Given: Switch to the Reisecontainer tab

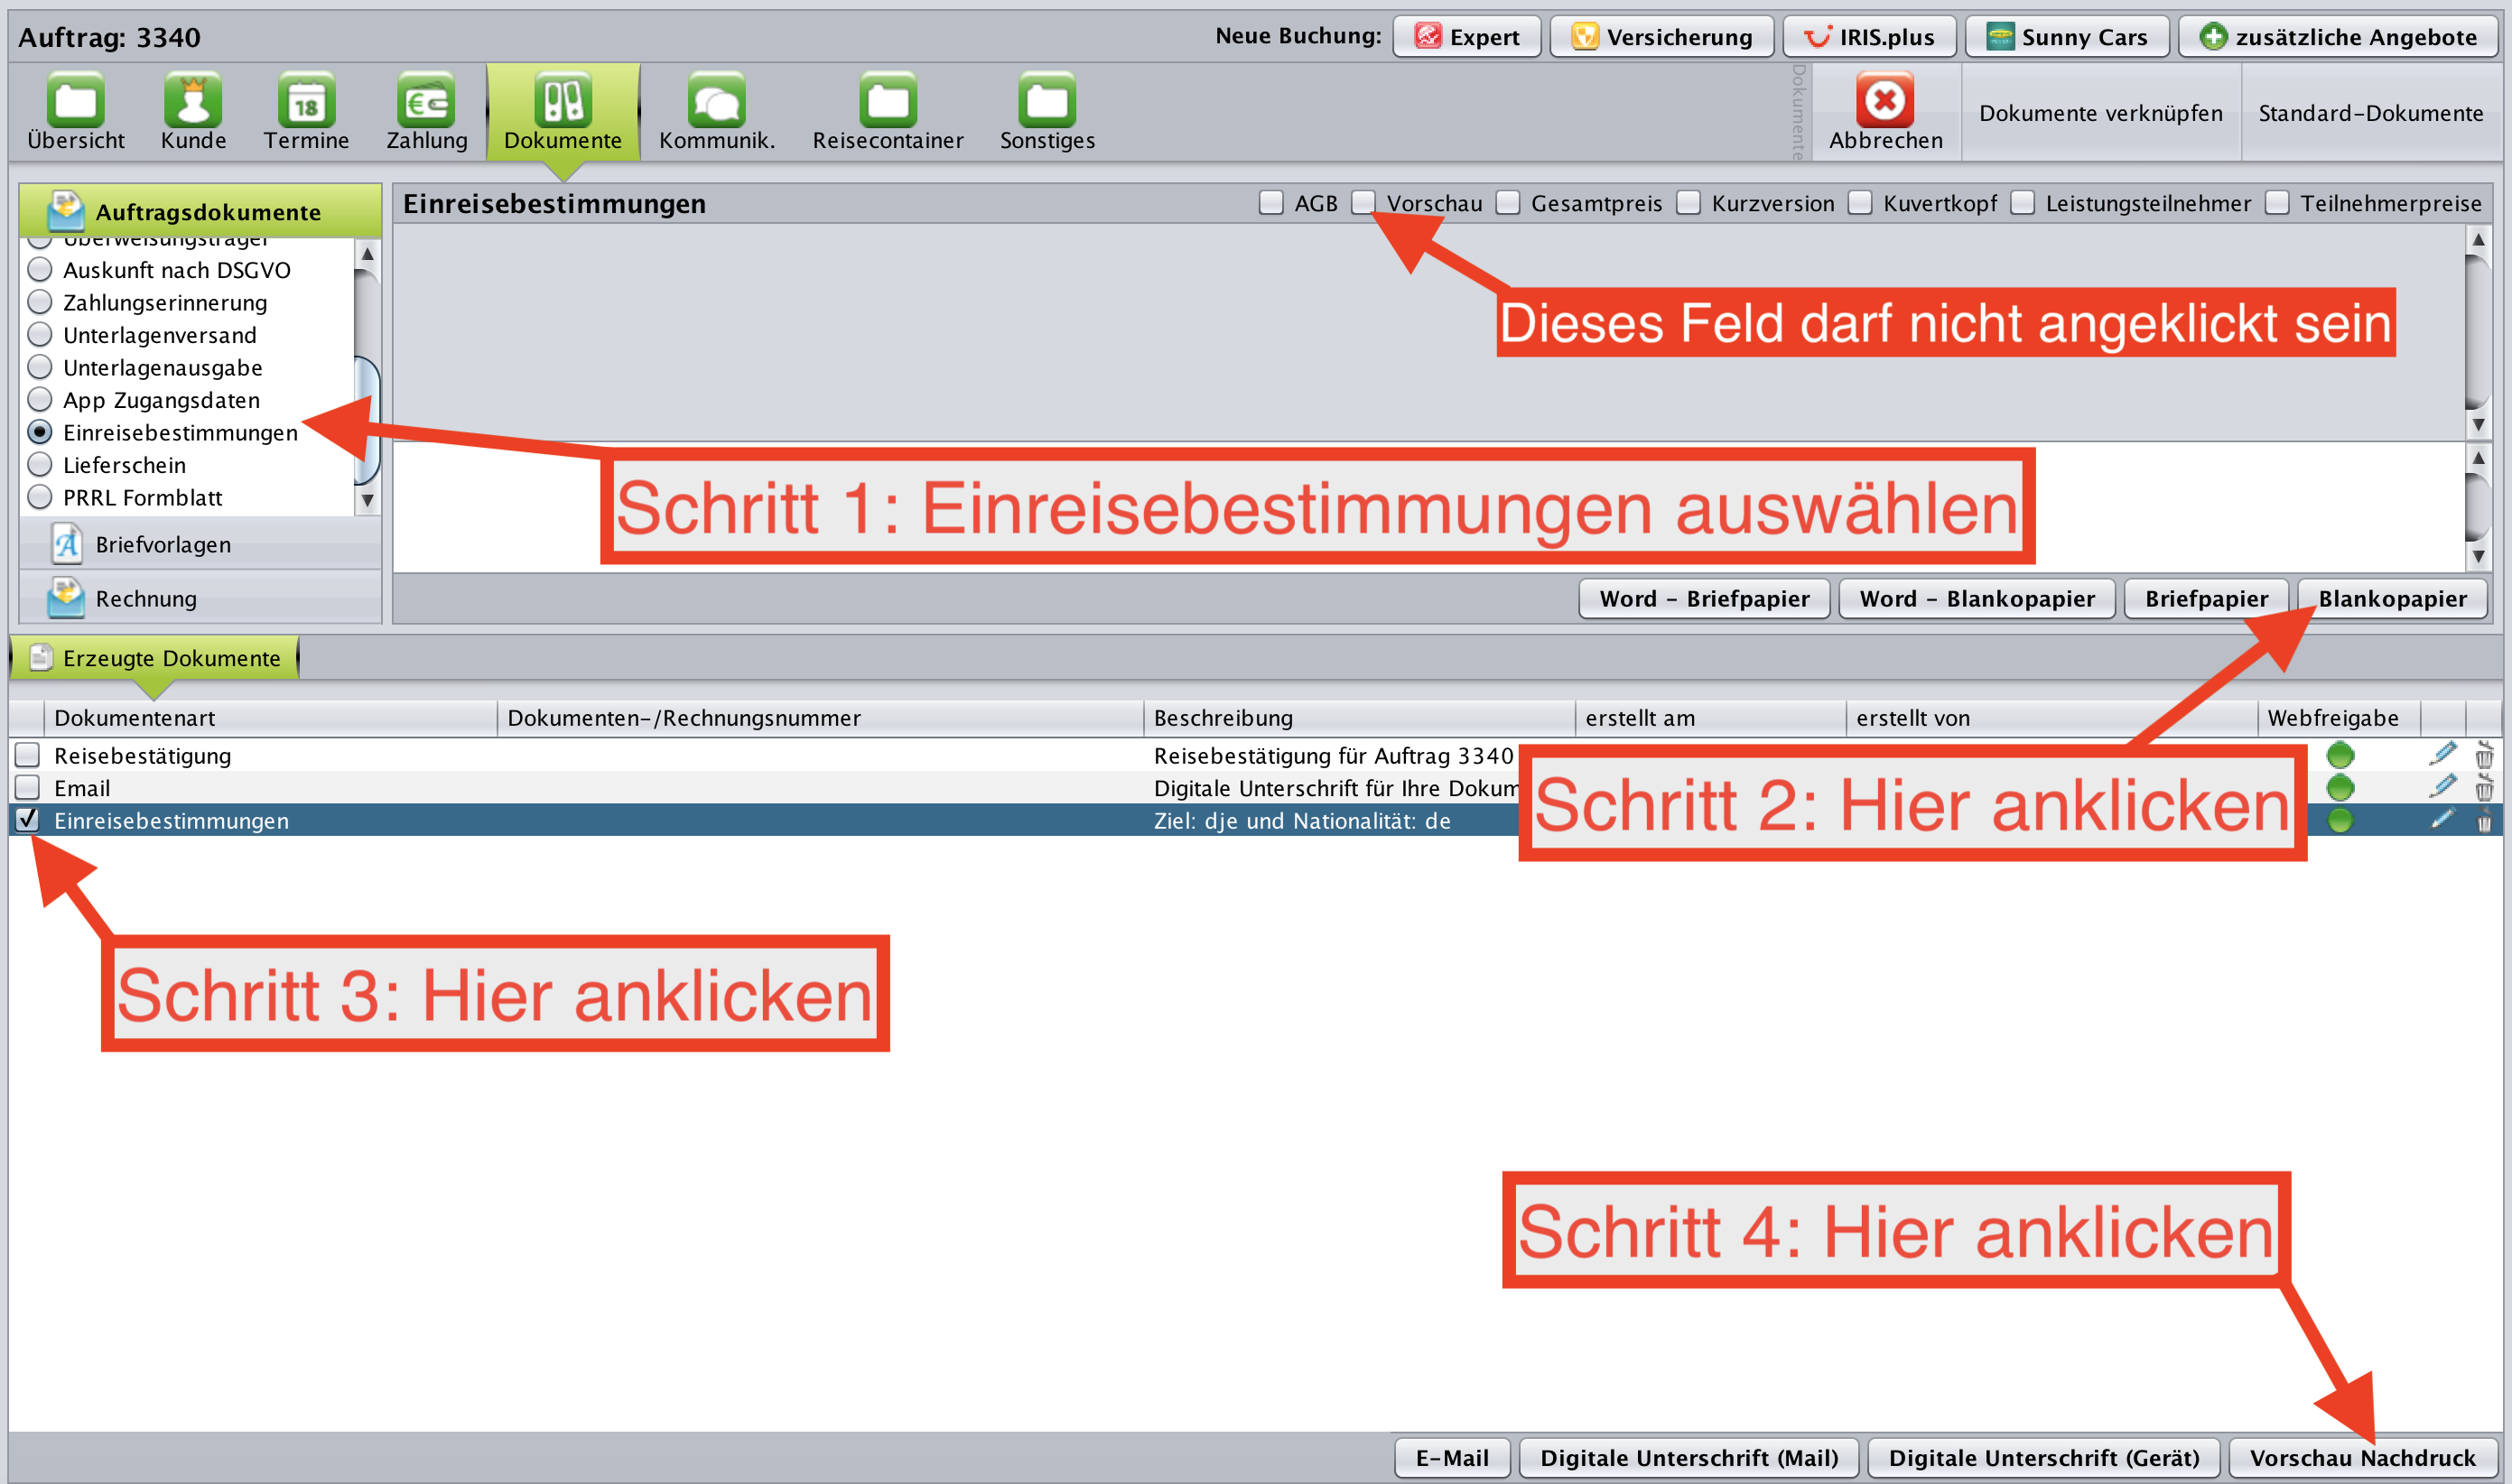Looking at the screenshot, I should 887,111.
